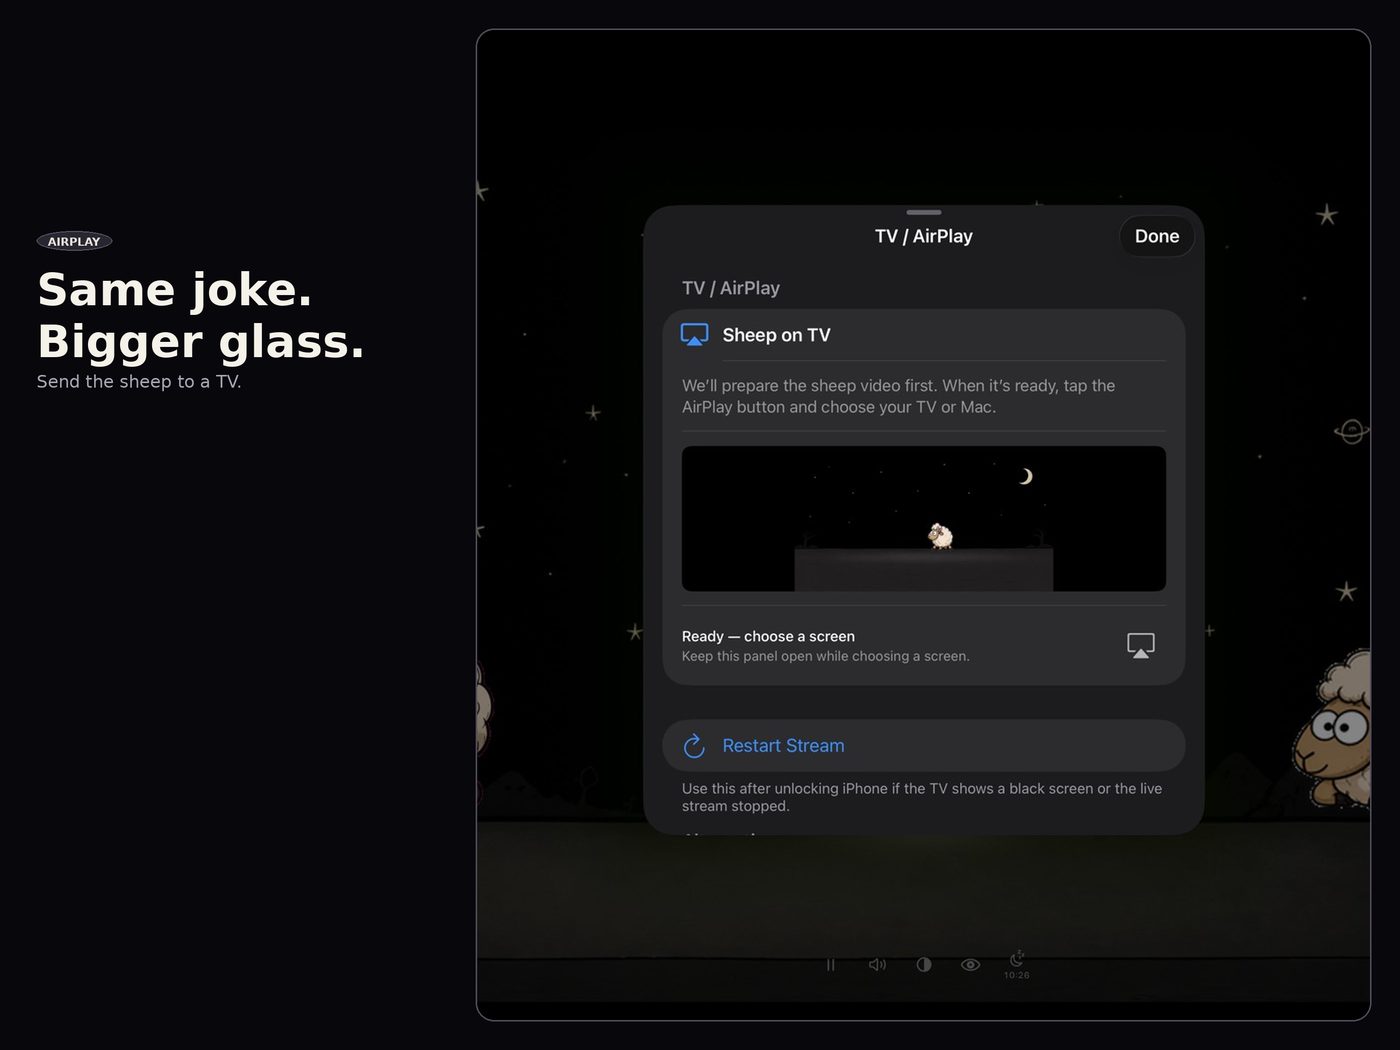This screenshot has width=1400, height=1050.
Task: Tap the Done button
Action: click(1156, 237)
